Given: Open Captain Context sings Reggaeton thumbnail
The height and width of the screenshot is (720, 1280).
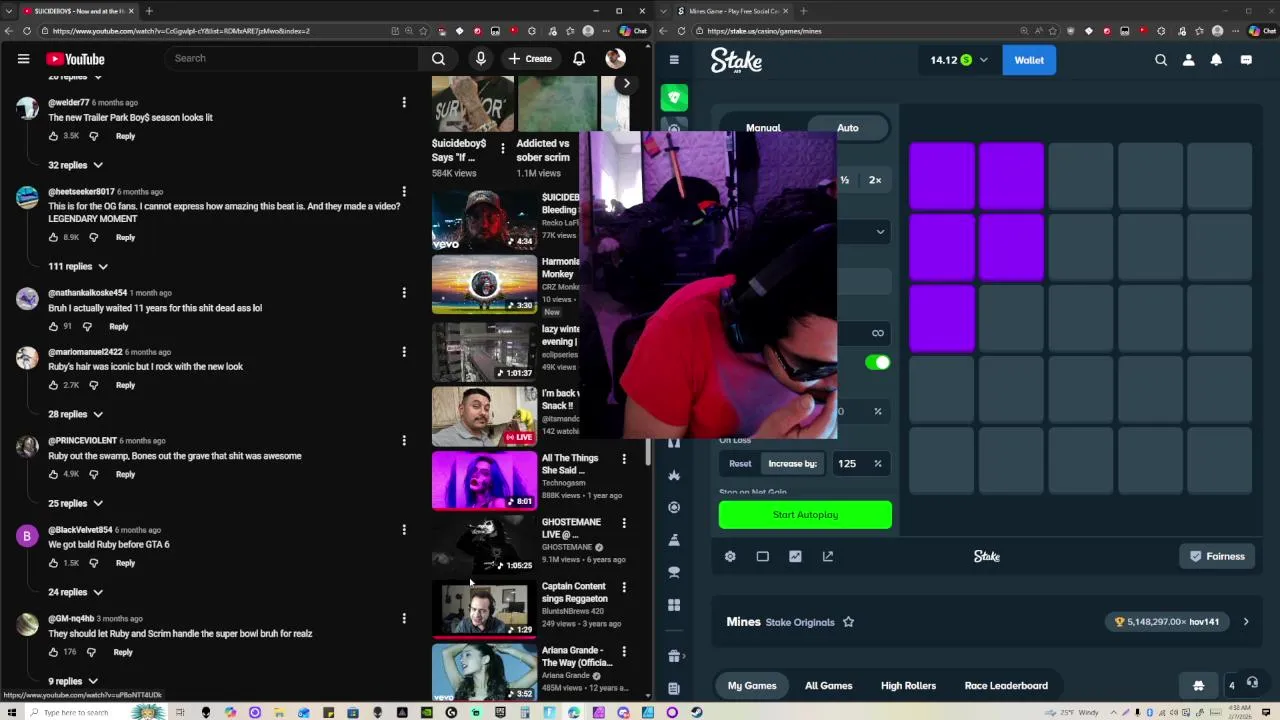Looking at the screenshot, I should 484,608.
